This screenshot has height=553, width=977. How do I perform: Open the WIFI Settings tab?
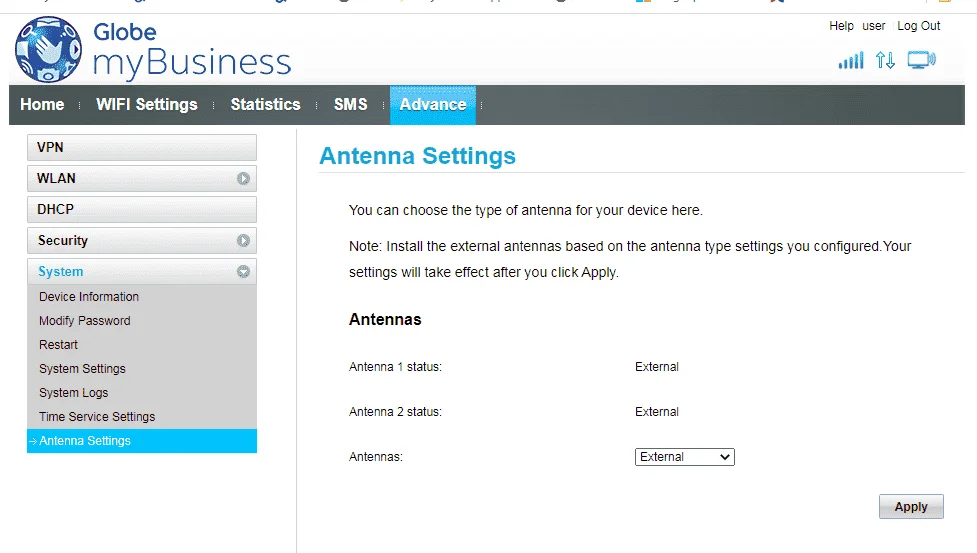(147, 105)
